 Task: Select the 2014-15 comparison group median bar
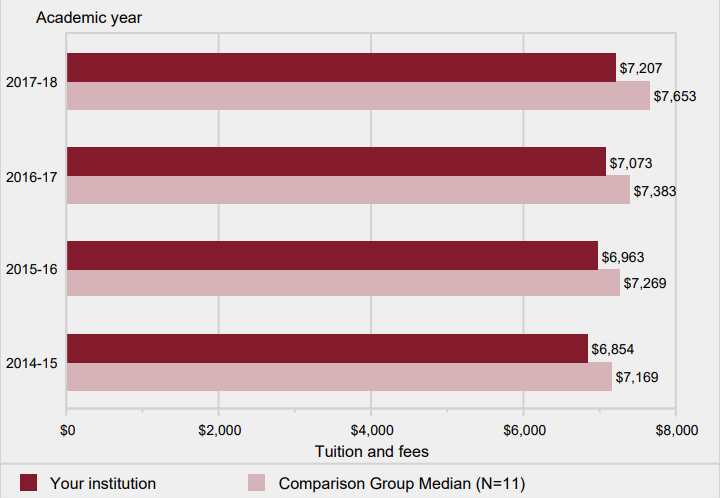[x=339, y=377]
